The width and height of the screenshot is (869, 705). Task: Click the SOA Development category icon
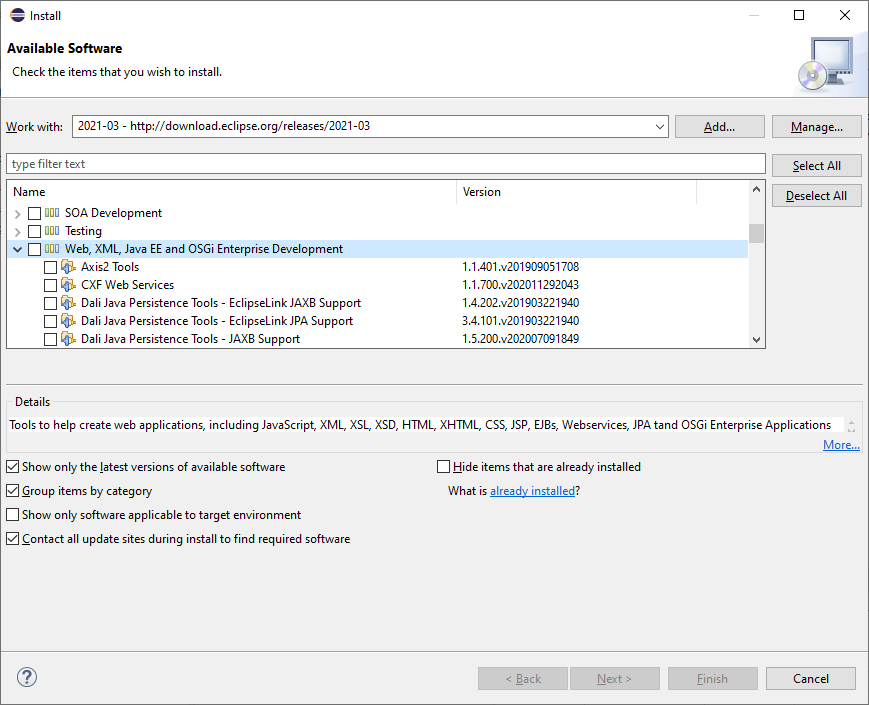tap(52, 213)
